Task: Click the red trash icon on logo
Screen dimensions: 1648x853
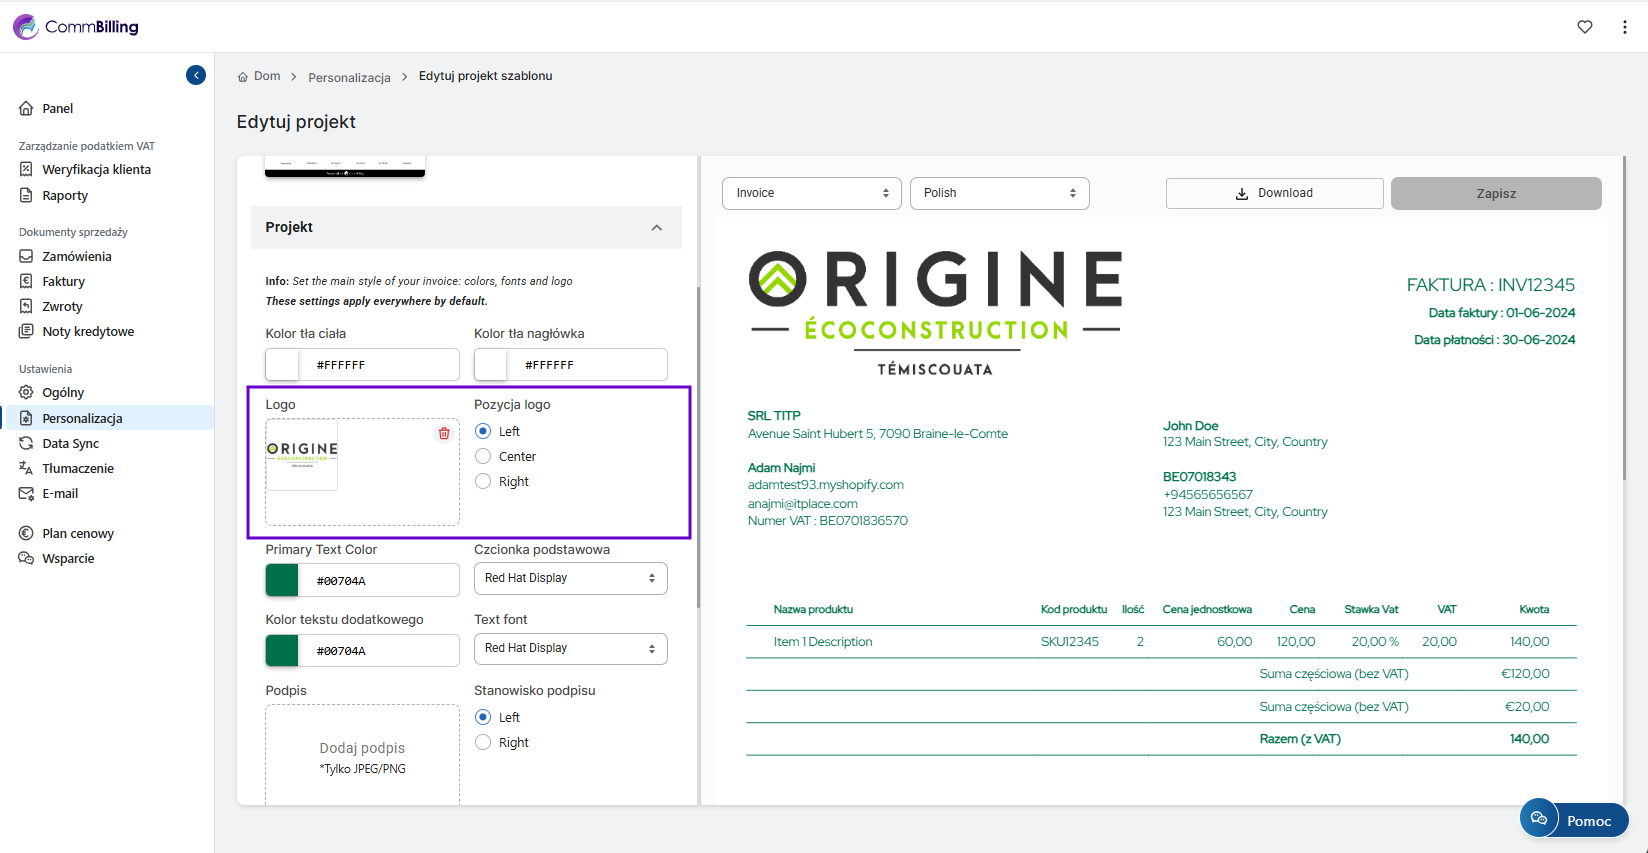Action: 444,433
